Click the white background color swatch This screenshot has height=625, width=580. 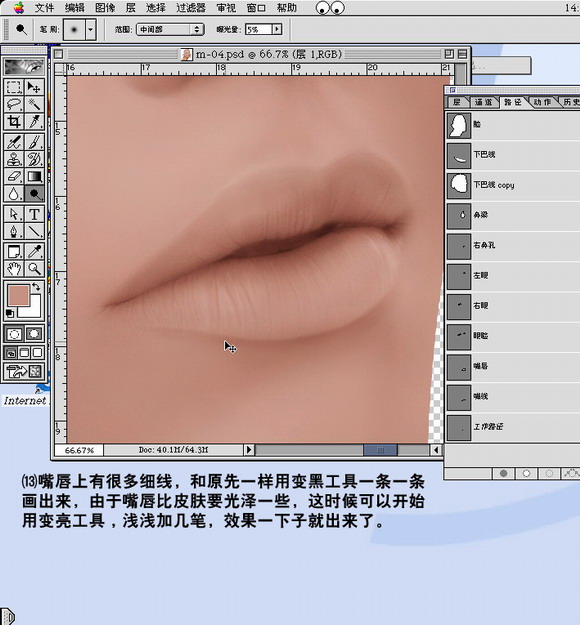click(34, 309)
